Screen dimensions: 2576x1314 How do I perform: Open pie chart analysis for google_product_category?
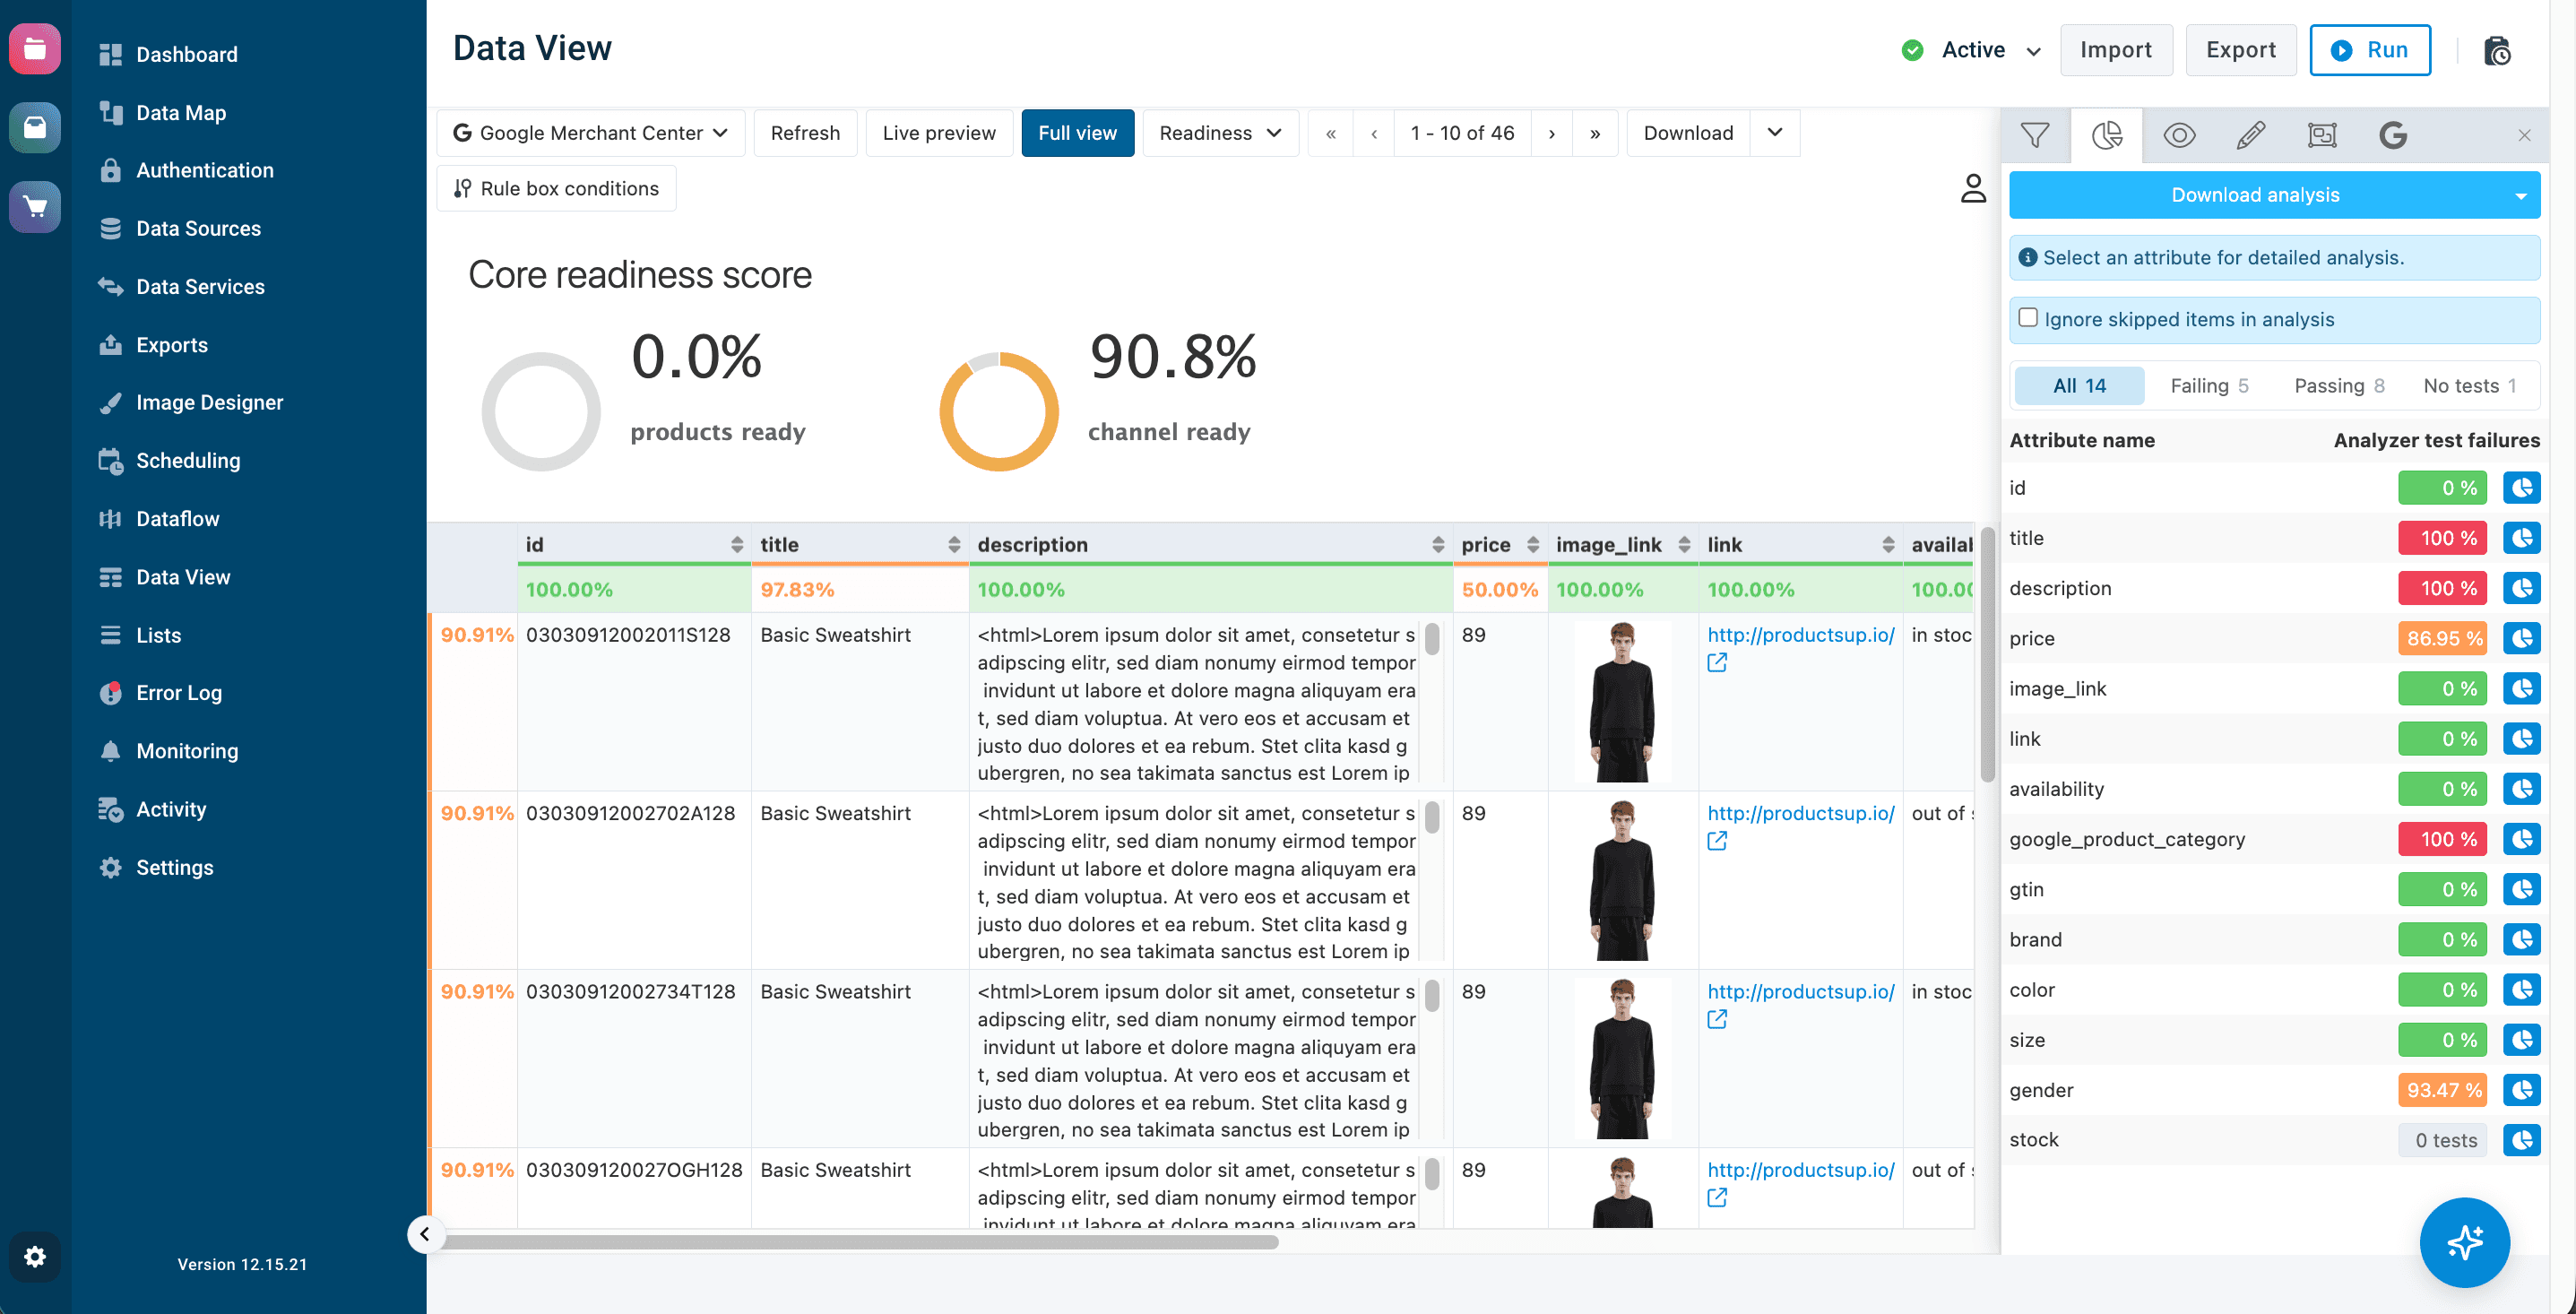coord(2521,839)
